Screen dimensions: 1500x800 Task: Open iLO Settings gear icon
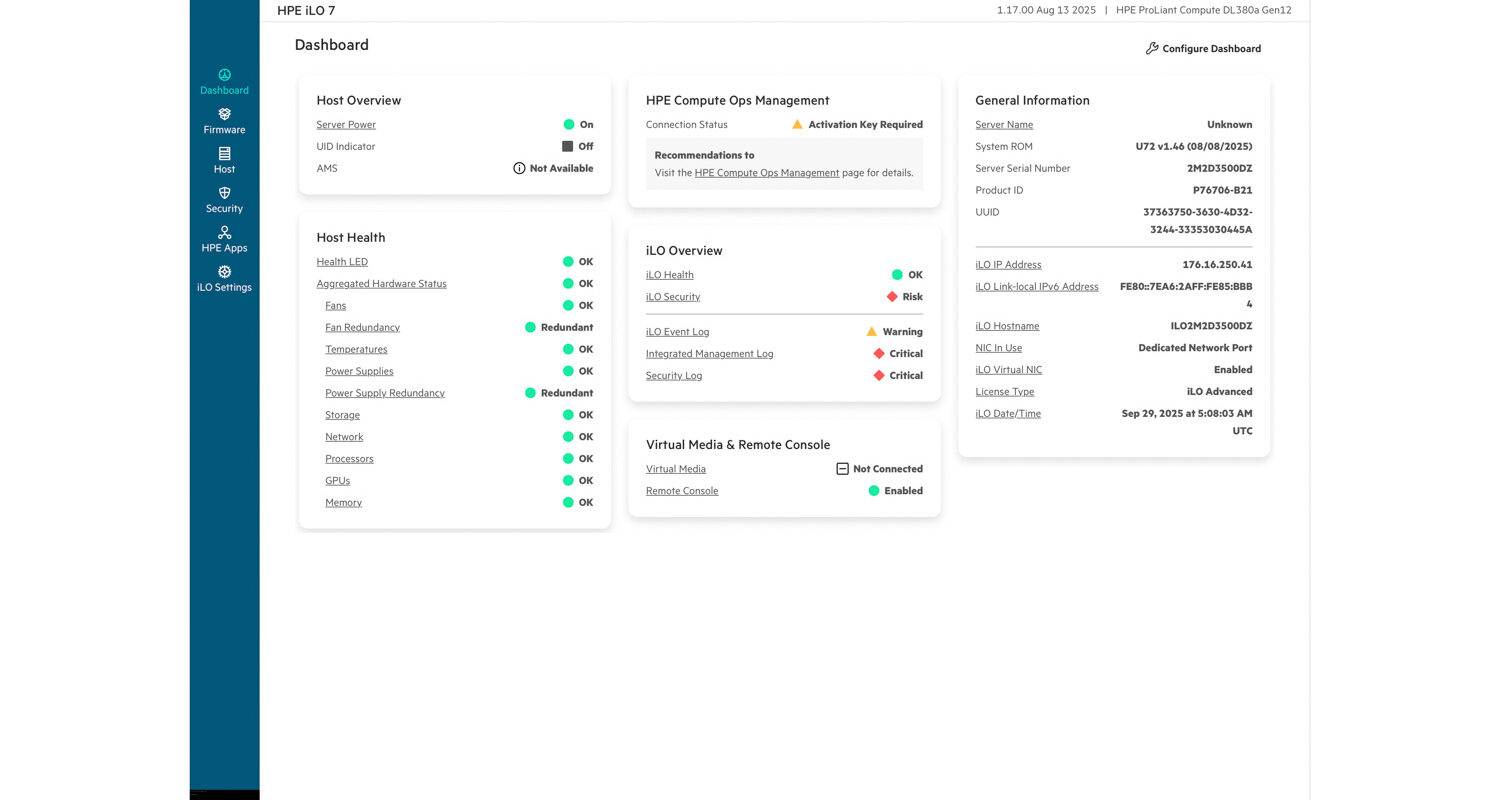coord(224,272)
